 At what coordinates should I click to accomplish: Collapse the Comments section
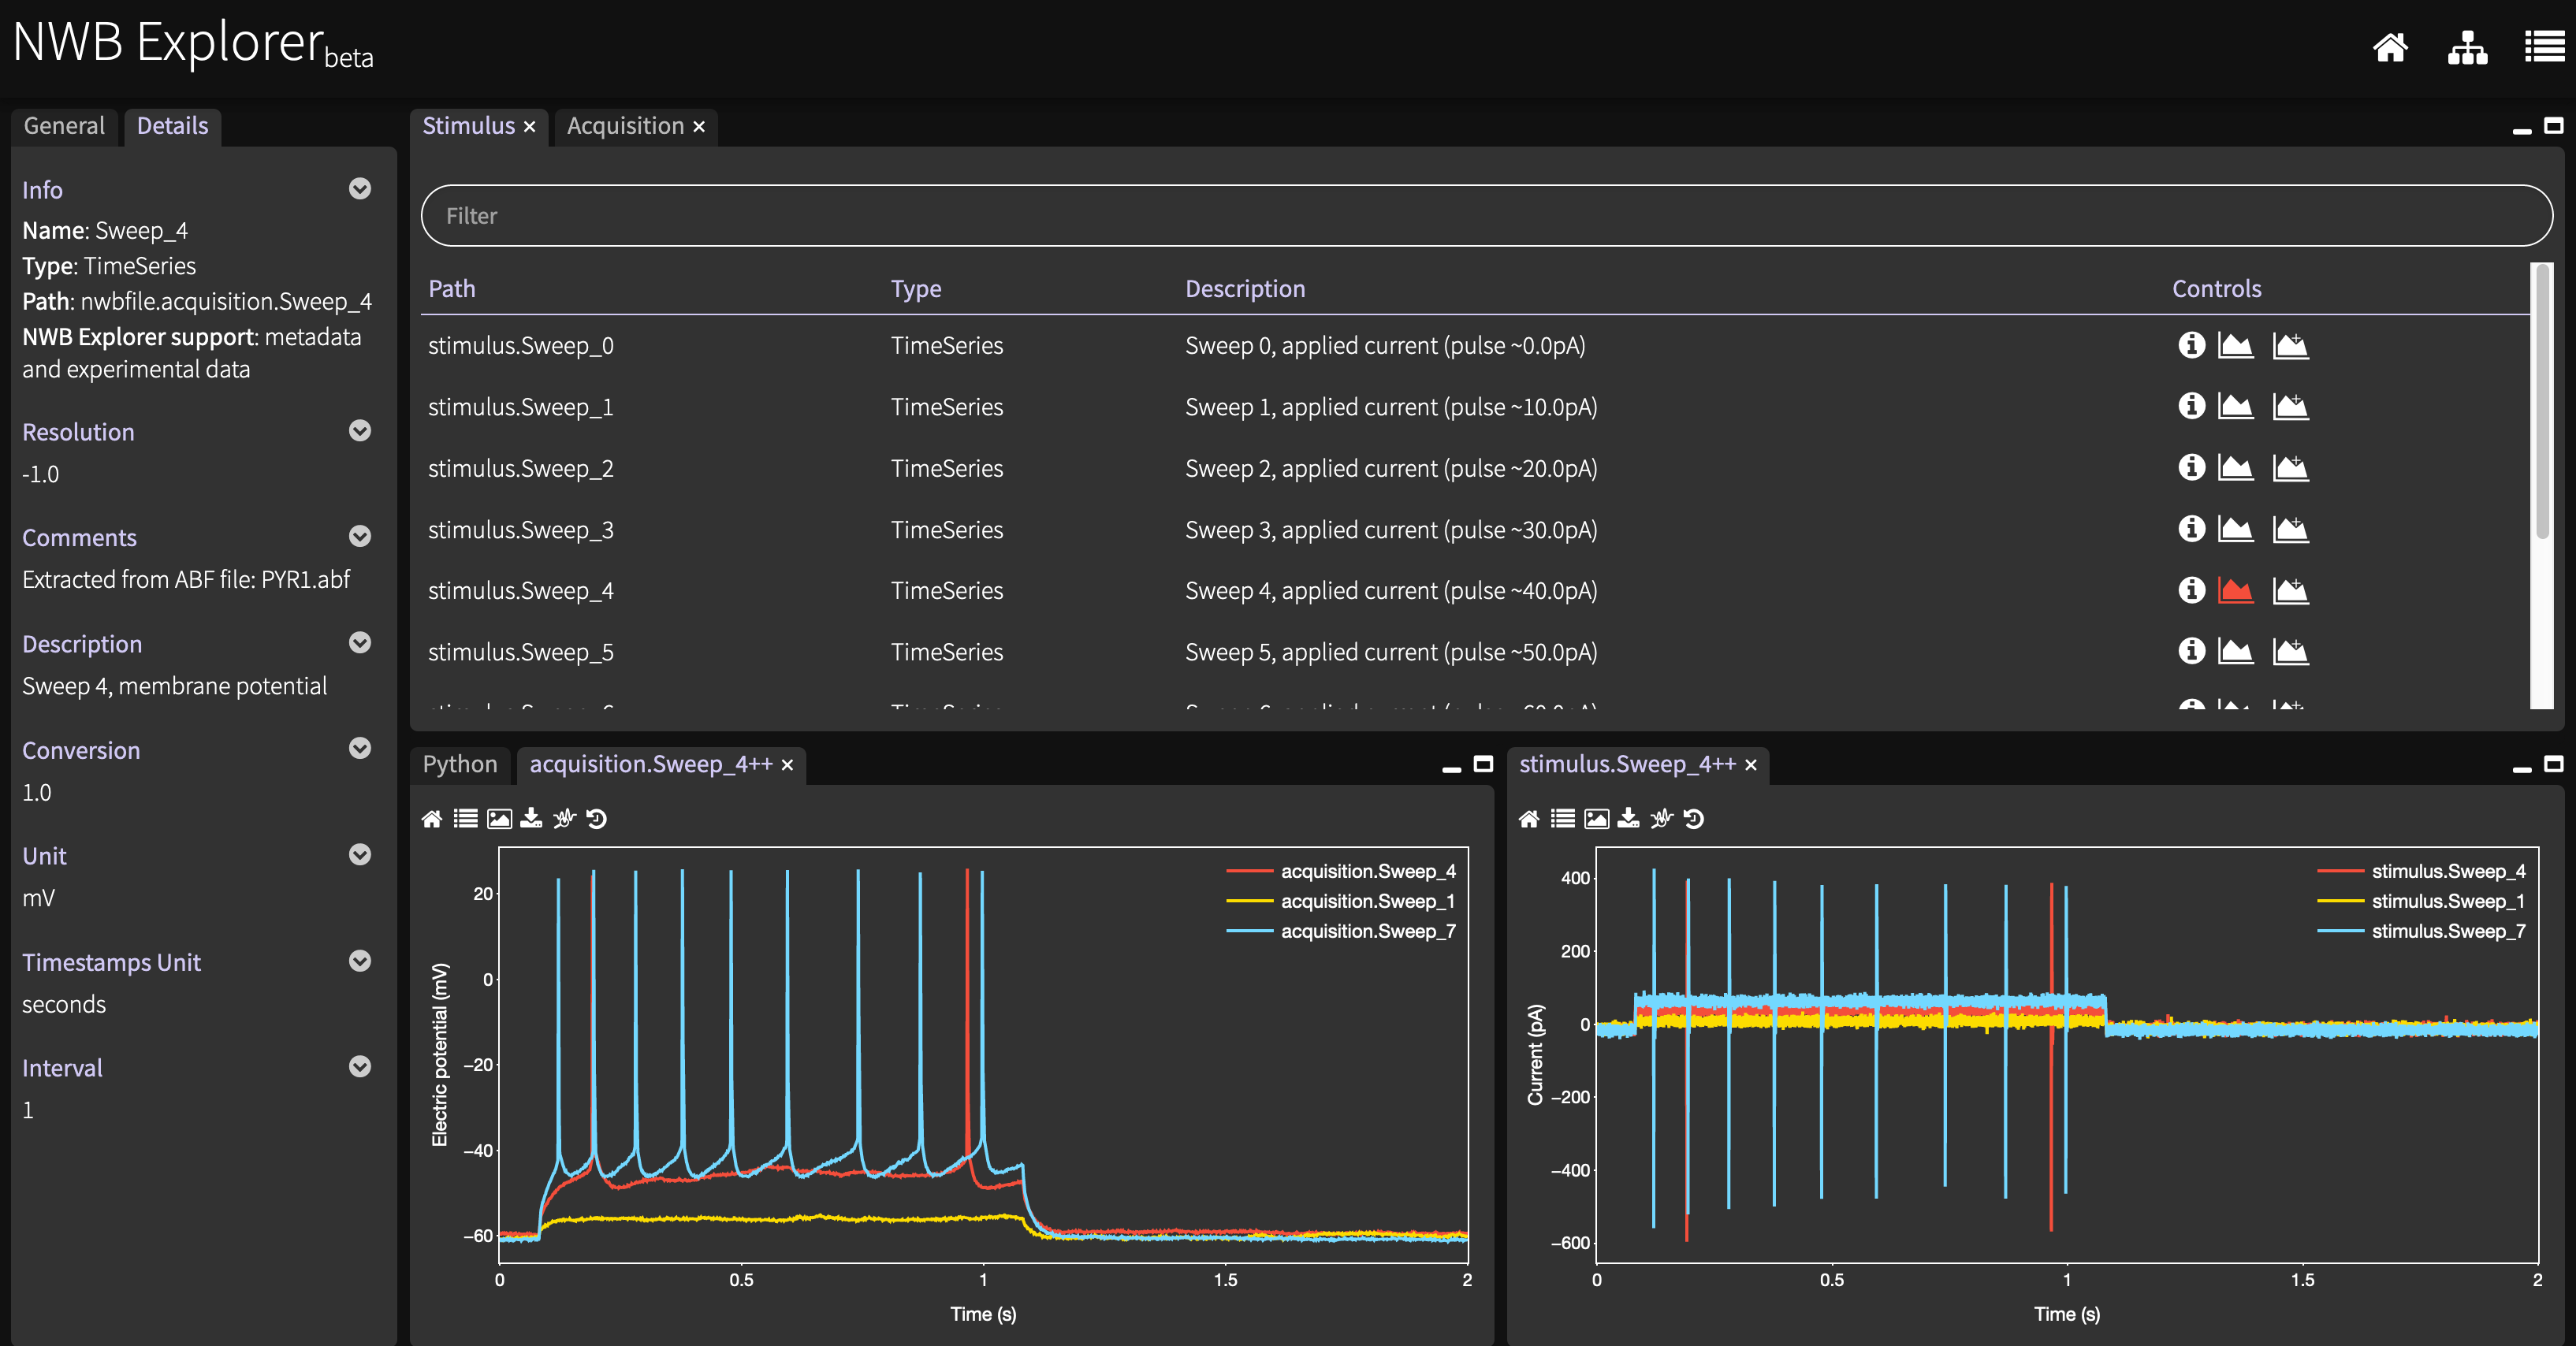(x=360, y=537)
